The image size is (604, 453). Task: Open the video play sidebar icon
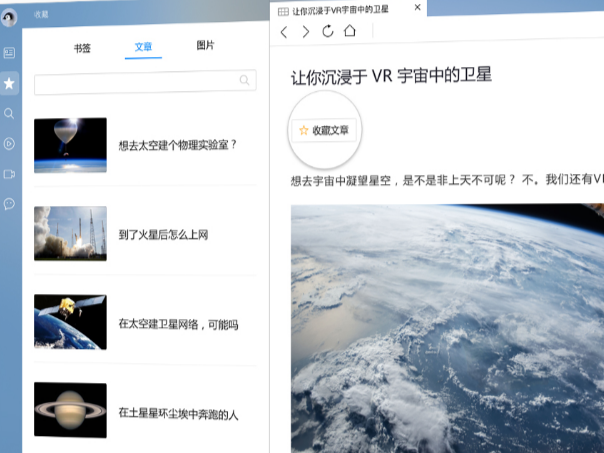(9, 144)
